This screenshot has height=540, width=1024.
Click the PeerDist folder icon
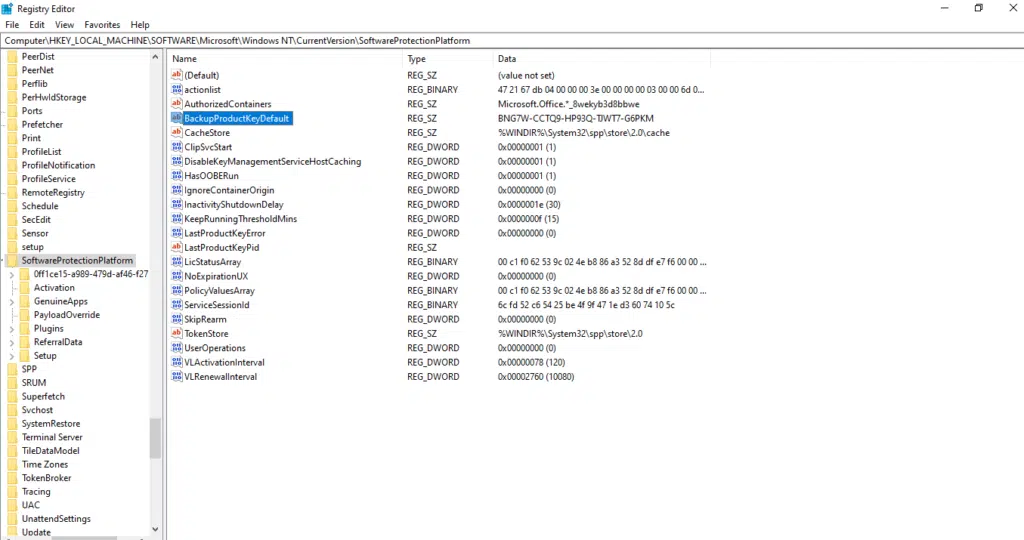[12, 57]
